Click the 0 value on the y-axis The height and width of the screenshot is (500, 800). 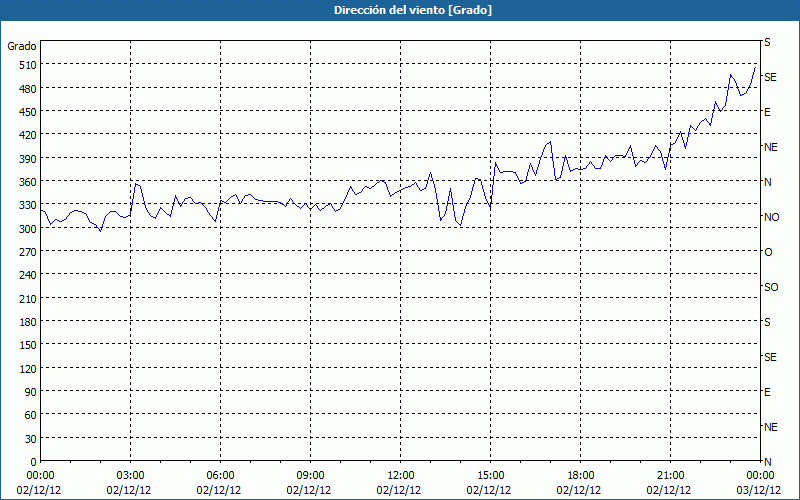pos(34,462)
